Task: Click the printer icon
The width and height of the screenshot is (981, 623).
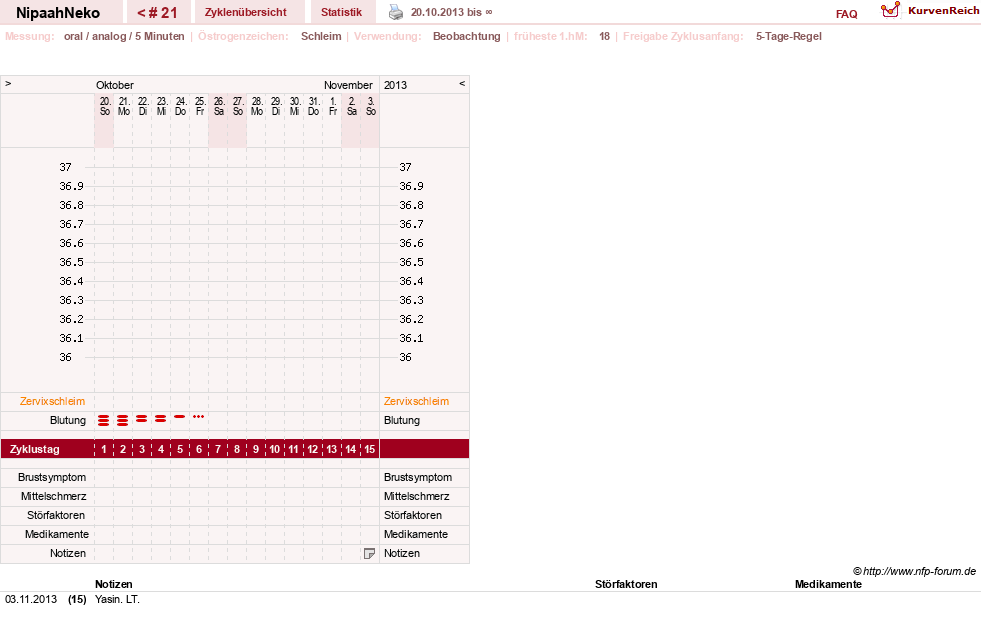Action: click(395, 12)
